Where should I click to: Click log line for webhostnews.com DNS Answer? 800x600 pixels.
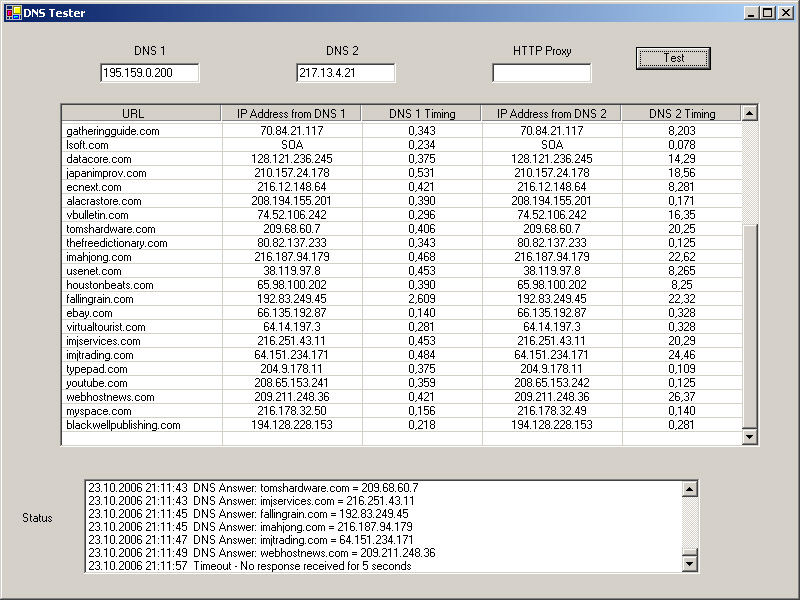pos(261,553)
